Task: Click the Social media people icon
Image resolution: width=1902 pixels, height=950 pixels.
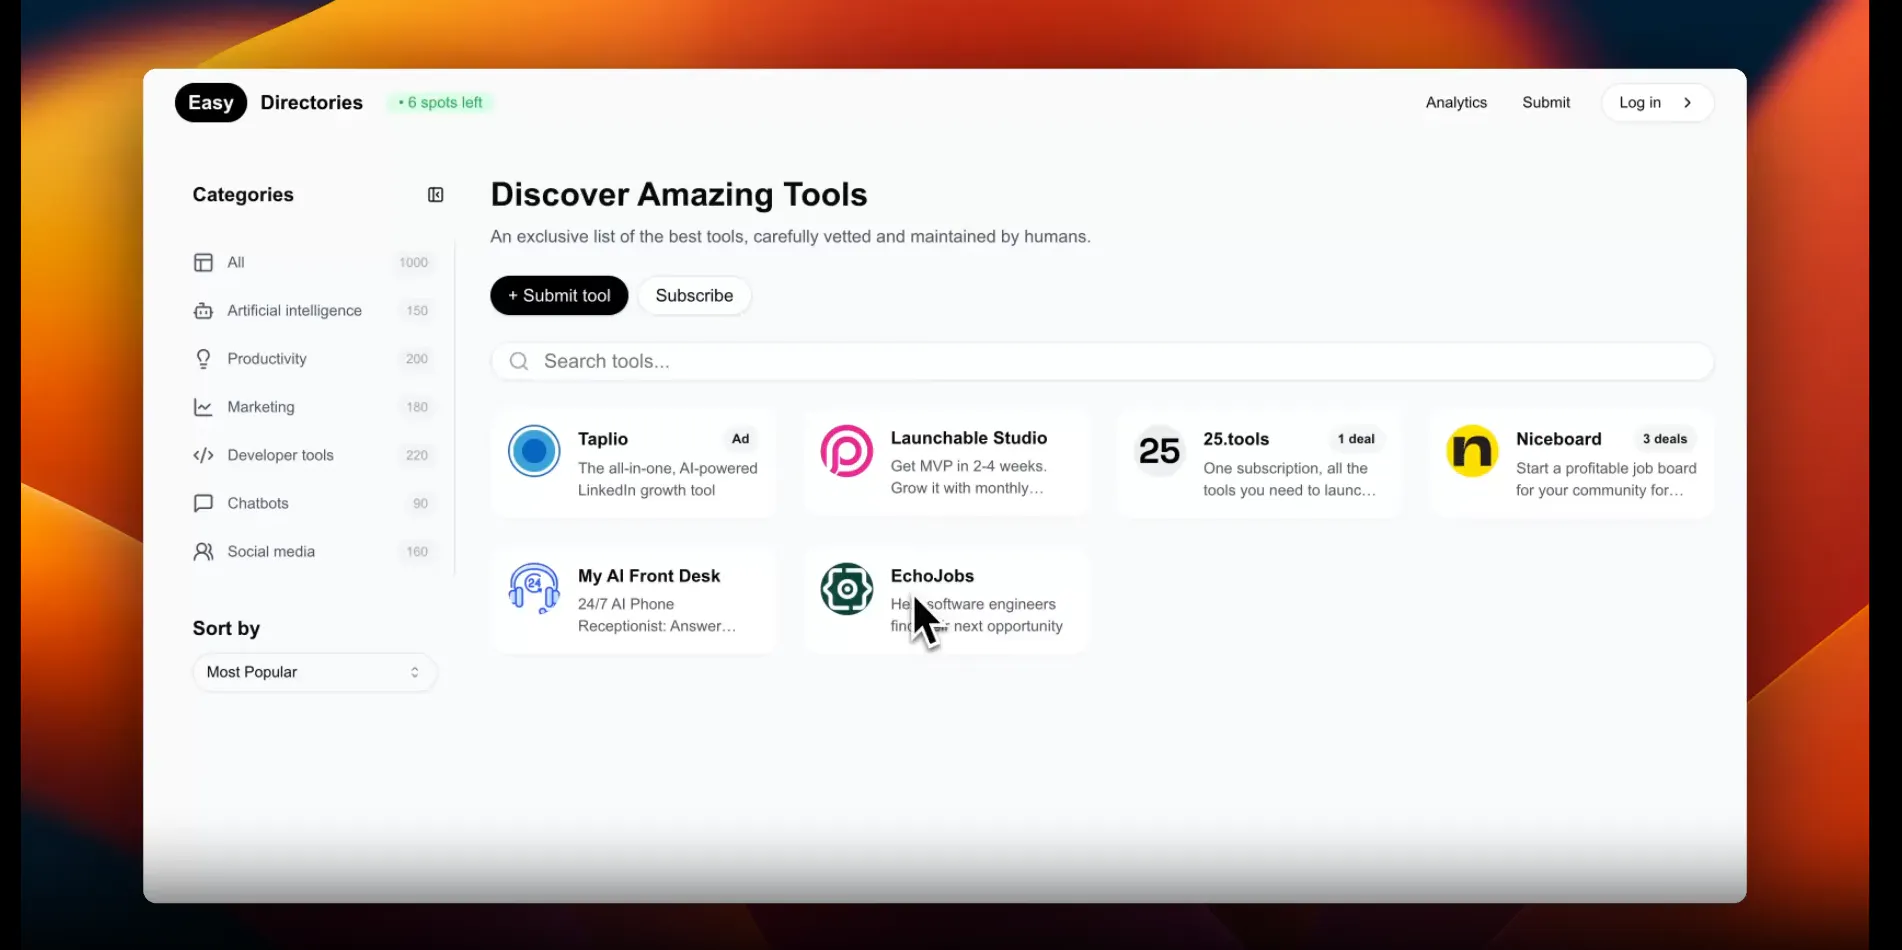Action: [x=203, y=551]
